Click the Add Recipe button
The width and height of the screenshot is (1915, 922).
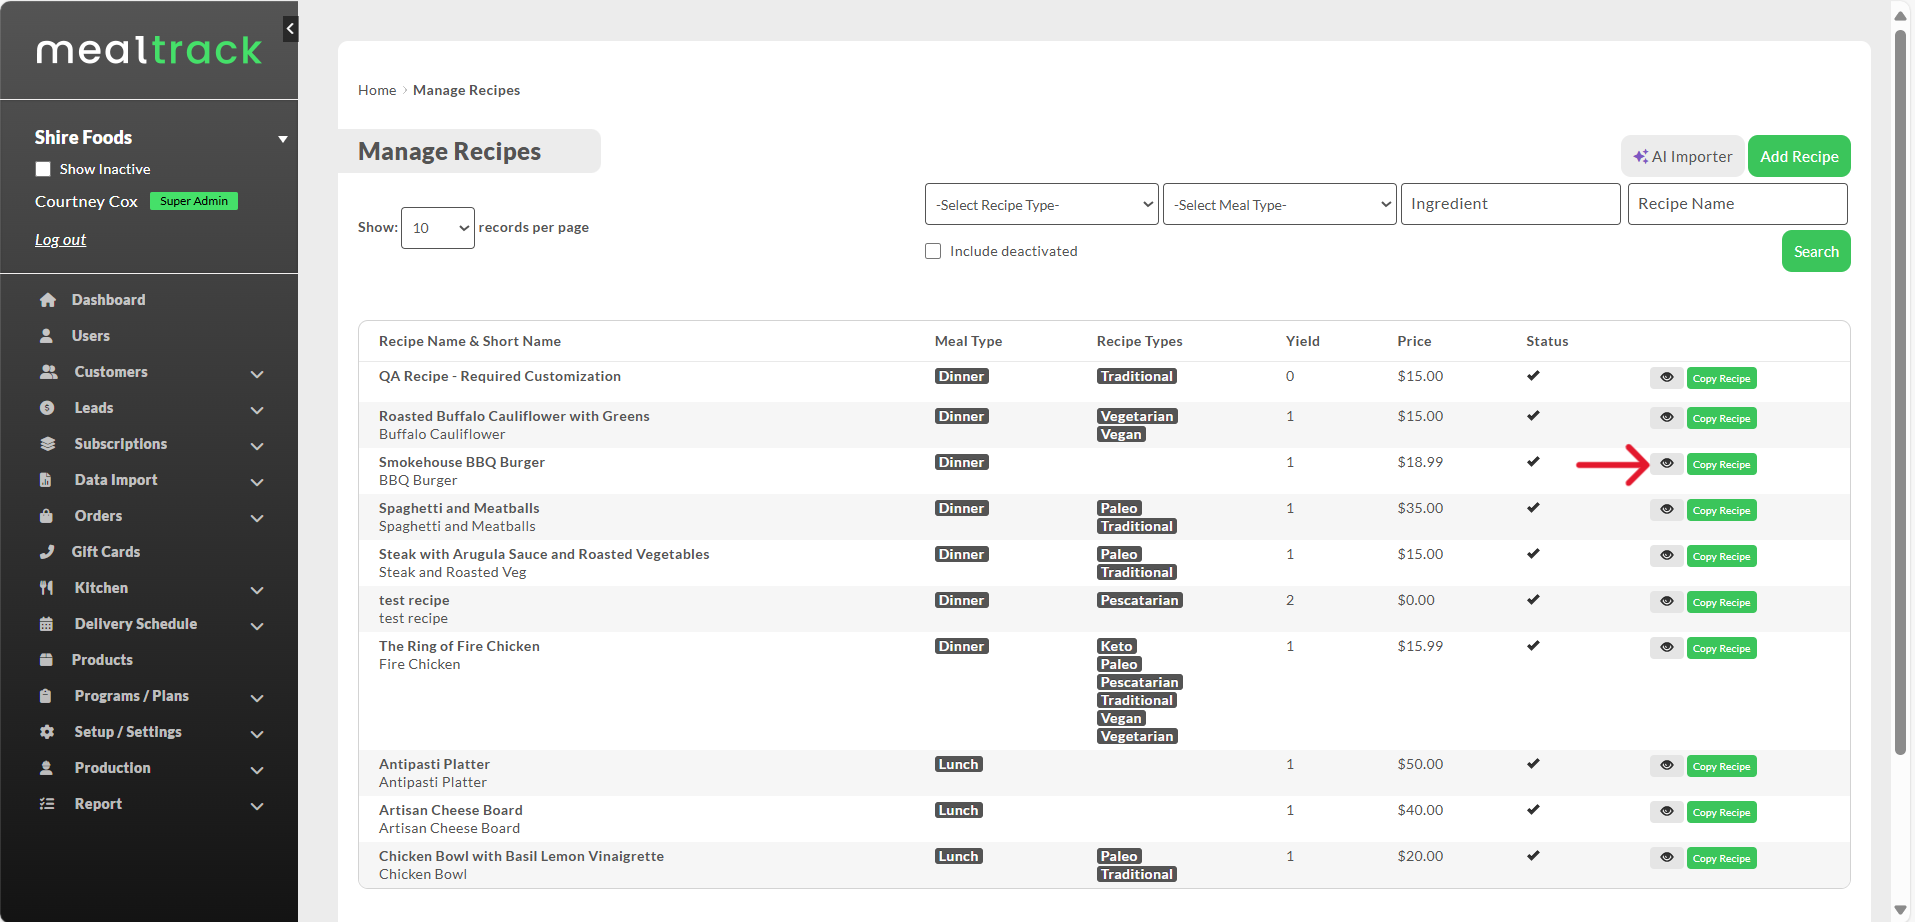tap(1799, 156)
